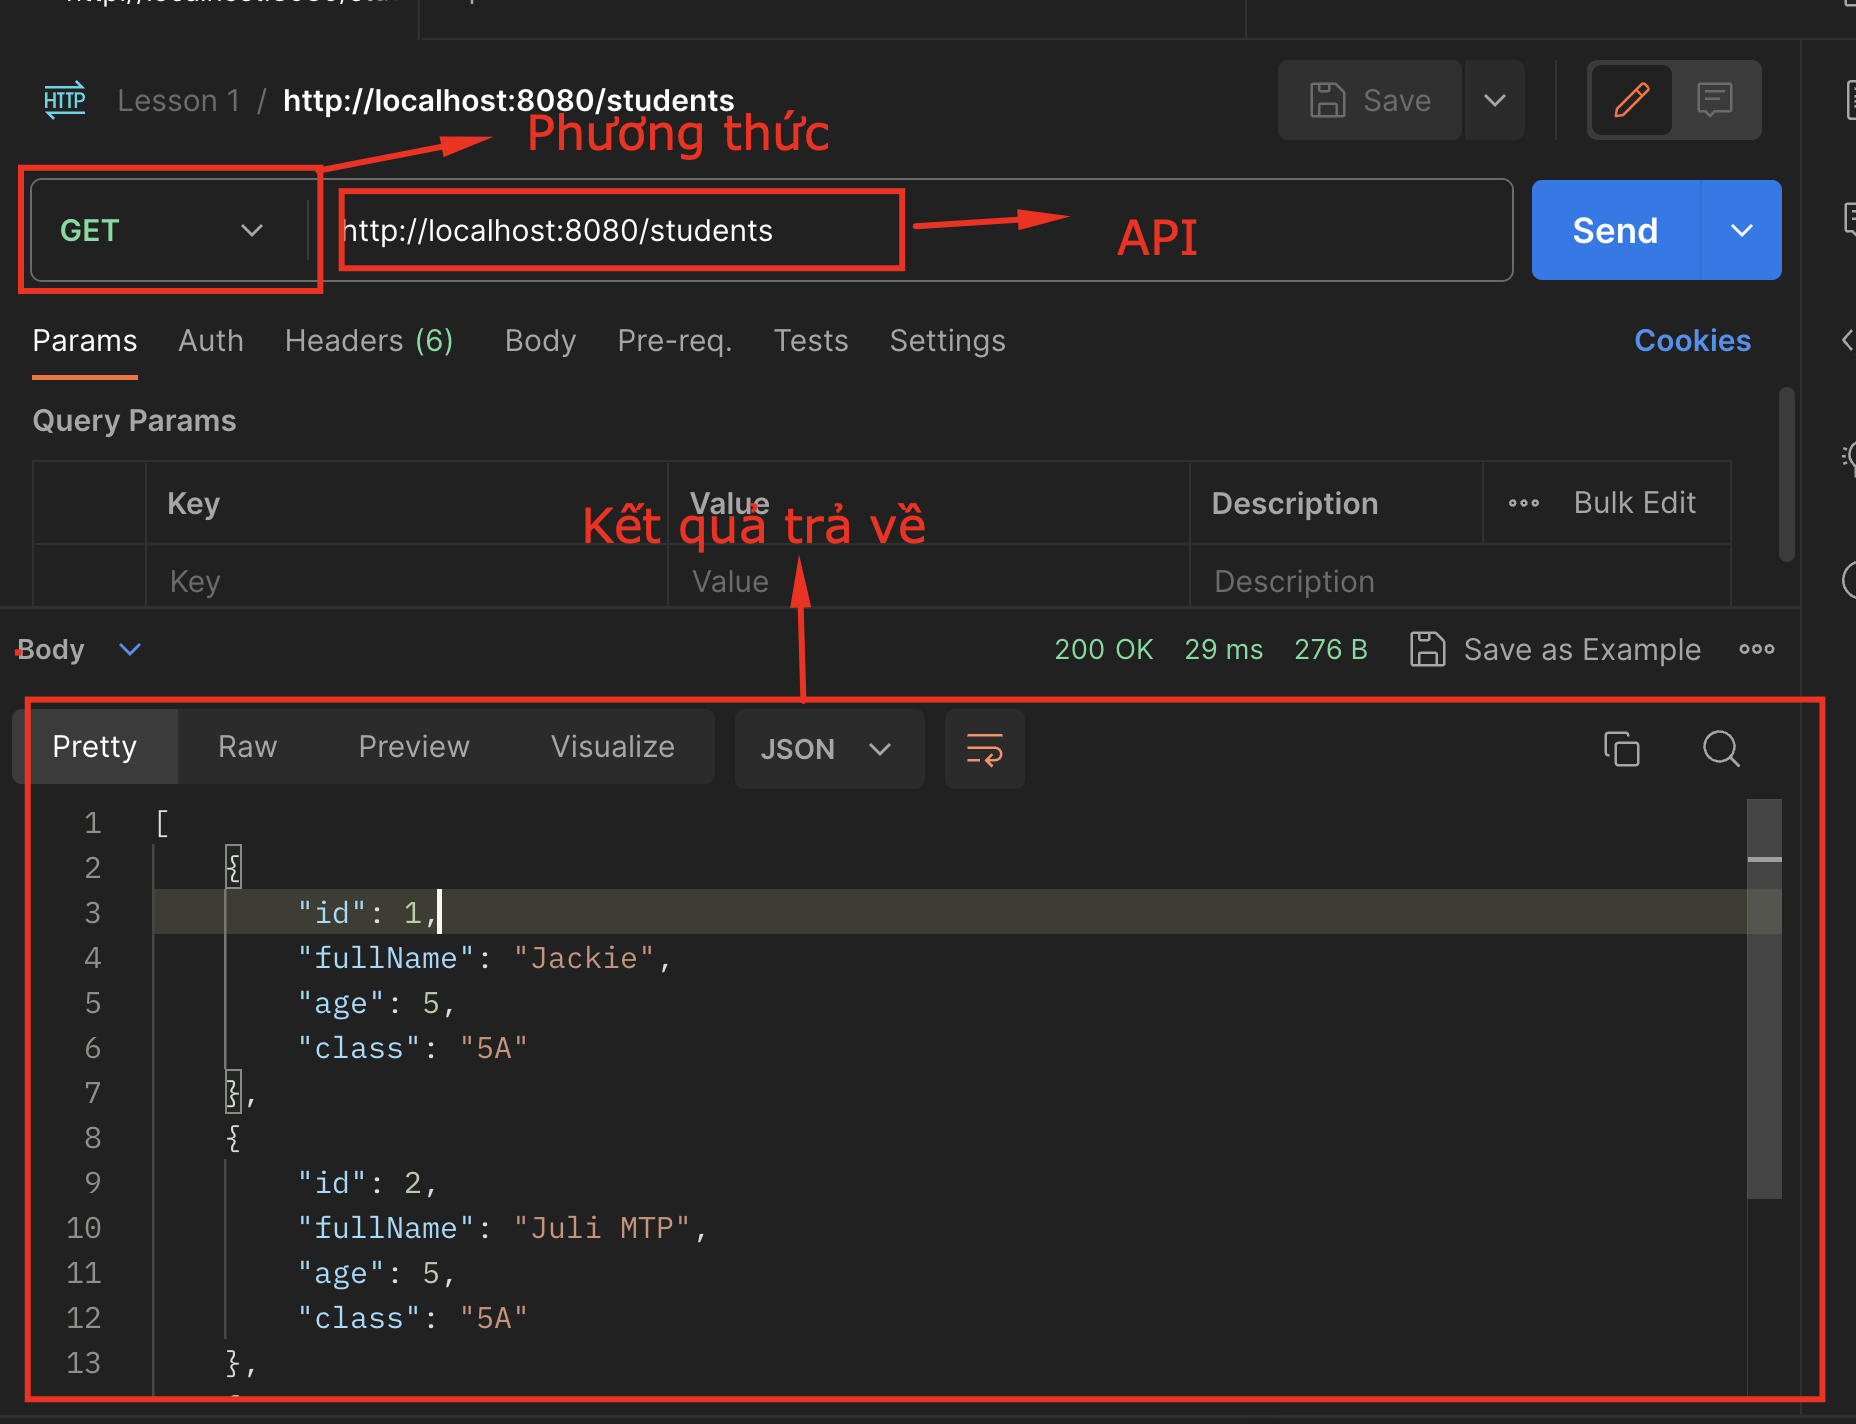Click the pencil edit mode icon

pos(1631,100)
